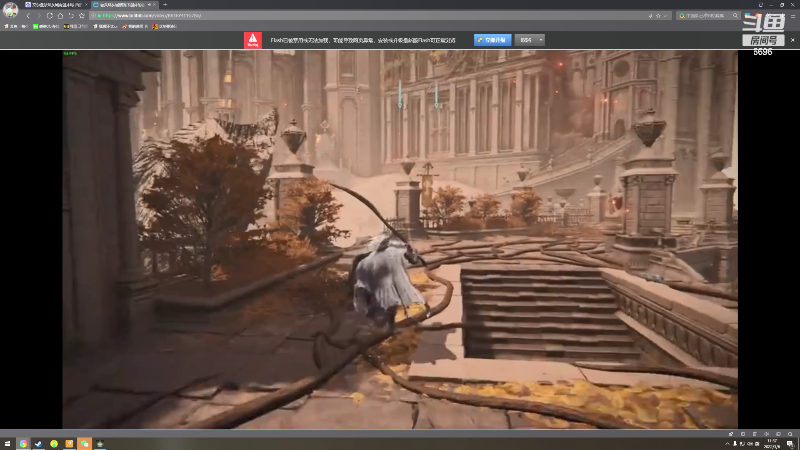
Task: Open WeChat from the taskbar
Action: [x=85, y=444]
